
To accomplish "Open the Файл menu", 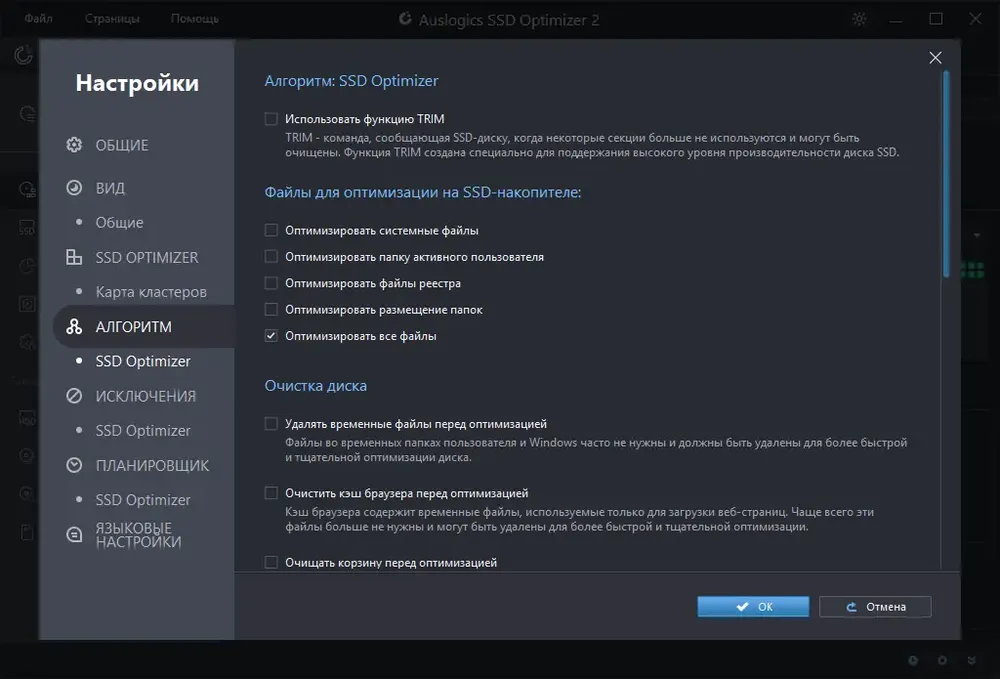I will [x=38, y=18].
